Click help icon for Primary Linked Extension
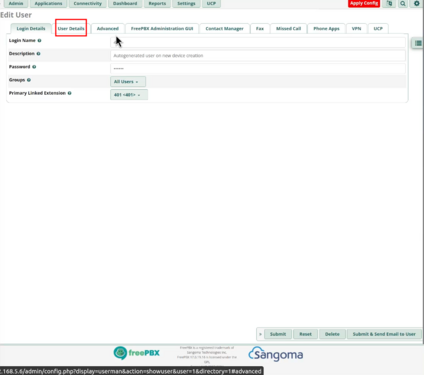Image resolution: width=424 pixels, height=375 pixels. pyautogui.click(x=69, y=93)
